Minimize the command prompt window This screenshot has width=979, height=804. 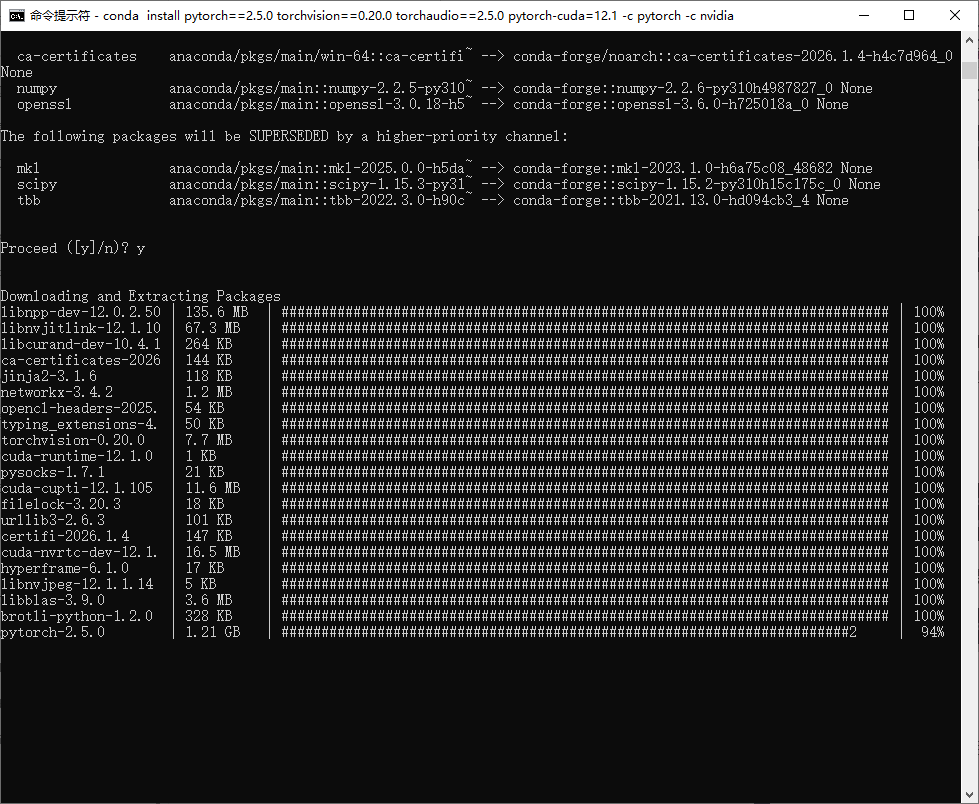pos(864,16)
